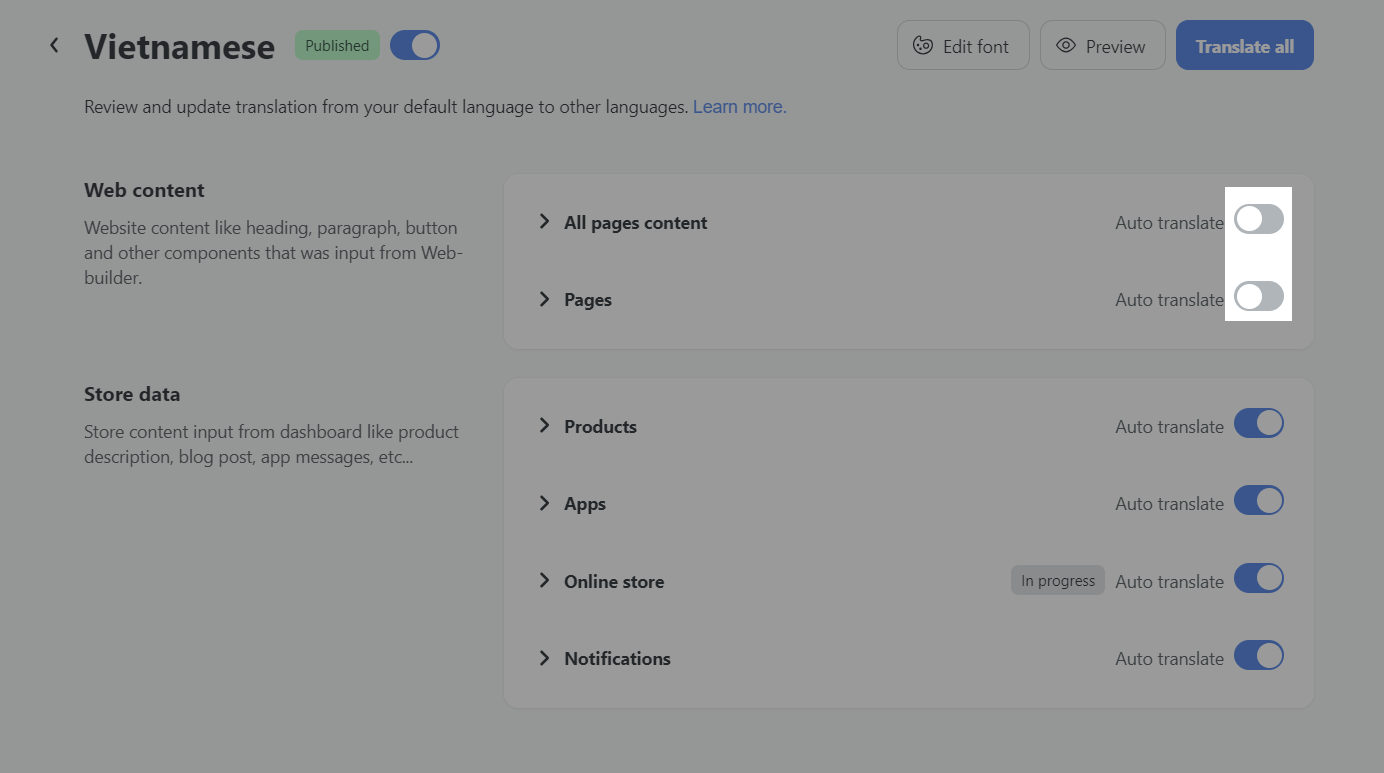Enable Auto translate for All pages content
This screenshot has height=773, width=1384.
pyautogui.click(x=1259, y=219)
